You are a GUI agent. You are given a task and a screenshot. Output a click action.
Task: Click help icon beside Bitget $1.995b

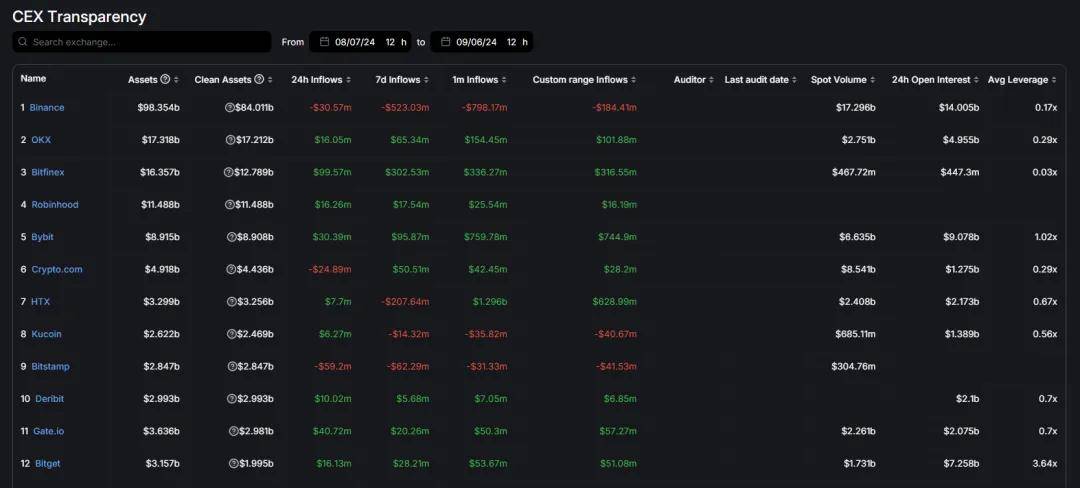click(x=233, y=463)
